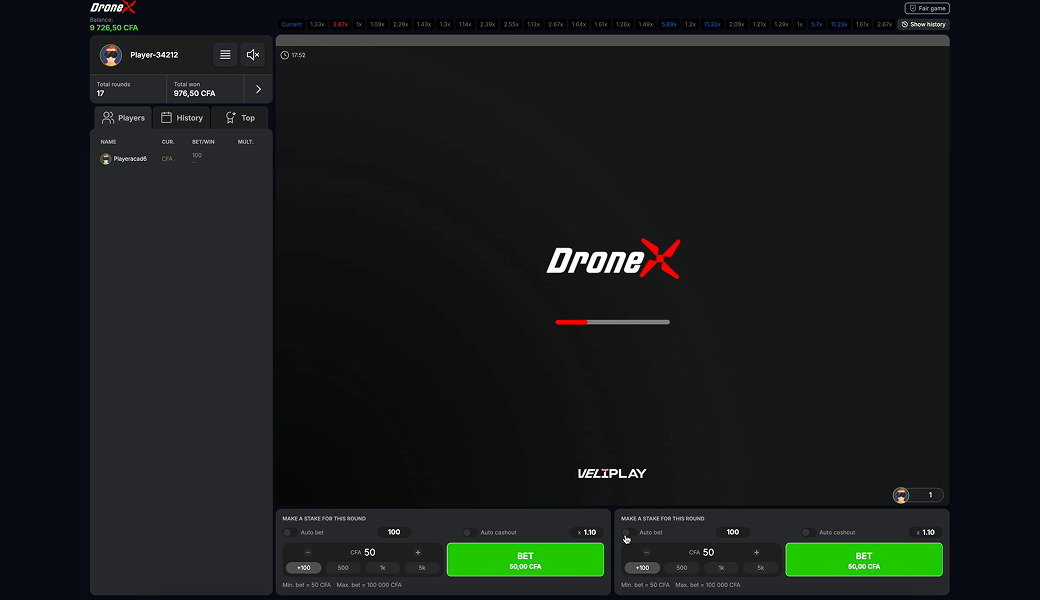The image size is (1040, 600).
Task: Click the Show history clock icon
Action: (x=906, y=24)
